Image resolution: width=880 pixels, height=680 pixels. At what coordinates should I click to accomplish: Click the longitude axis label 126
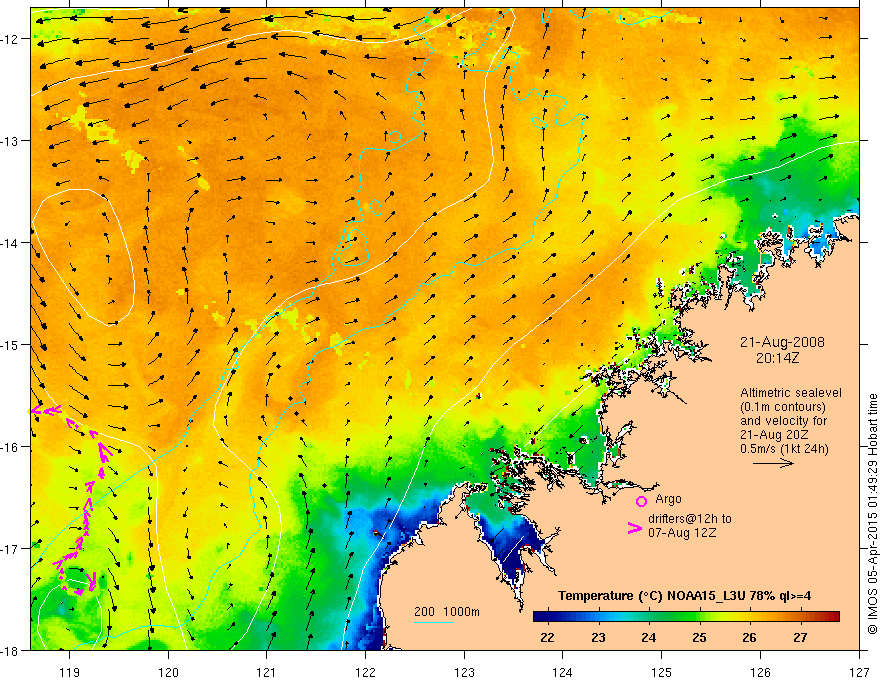(760, 672)
